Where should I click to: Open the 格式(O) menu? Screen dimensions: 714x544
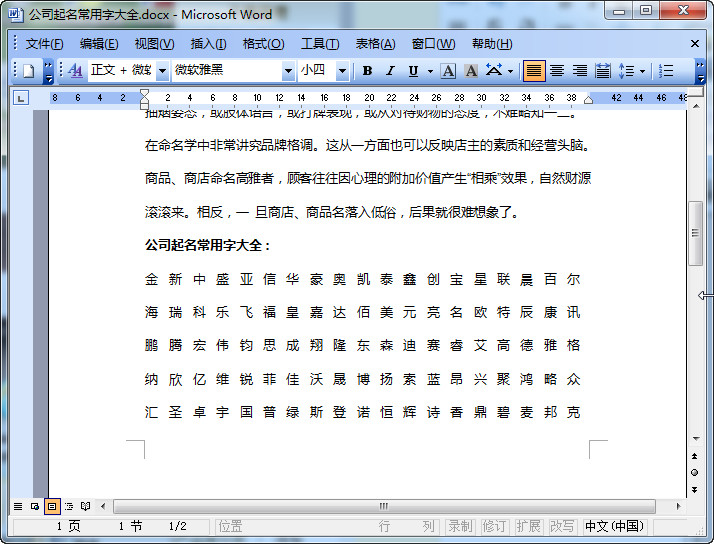click(263, 44)
